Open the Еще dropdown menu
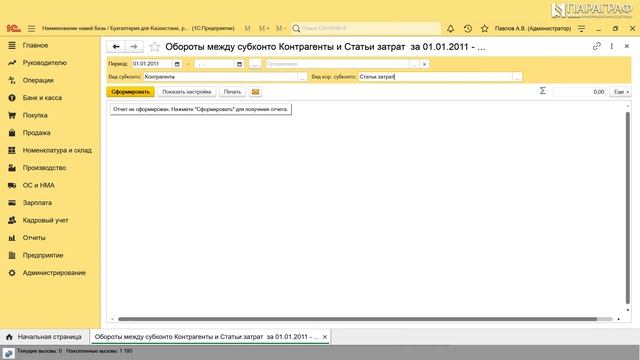 point(620,92)
